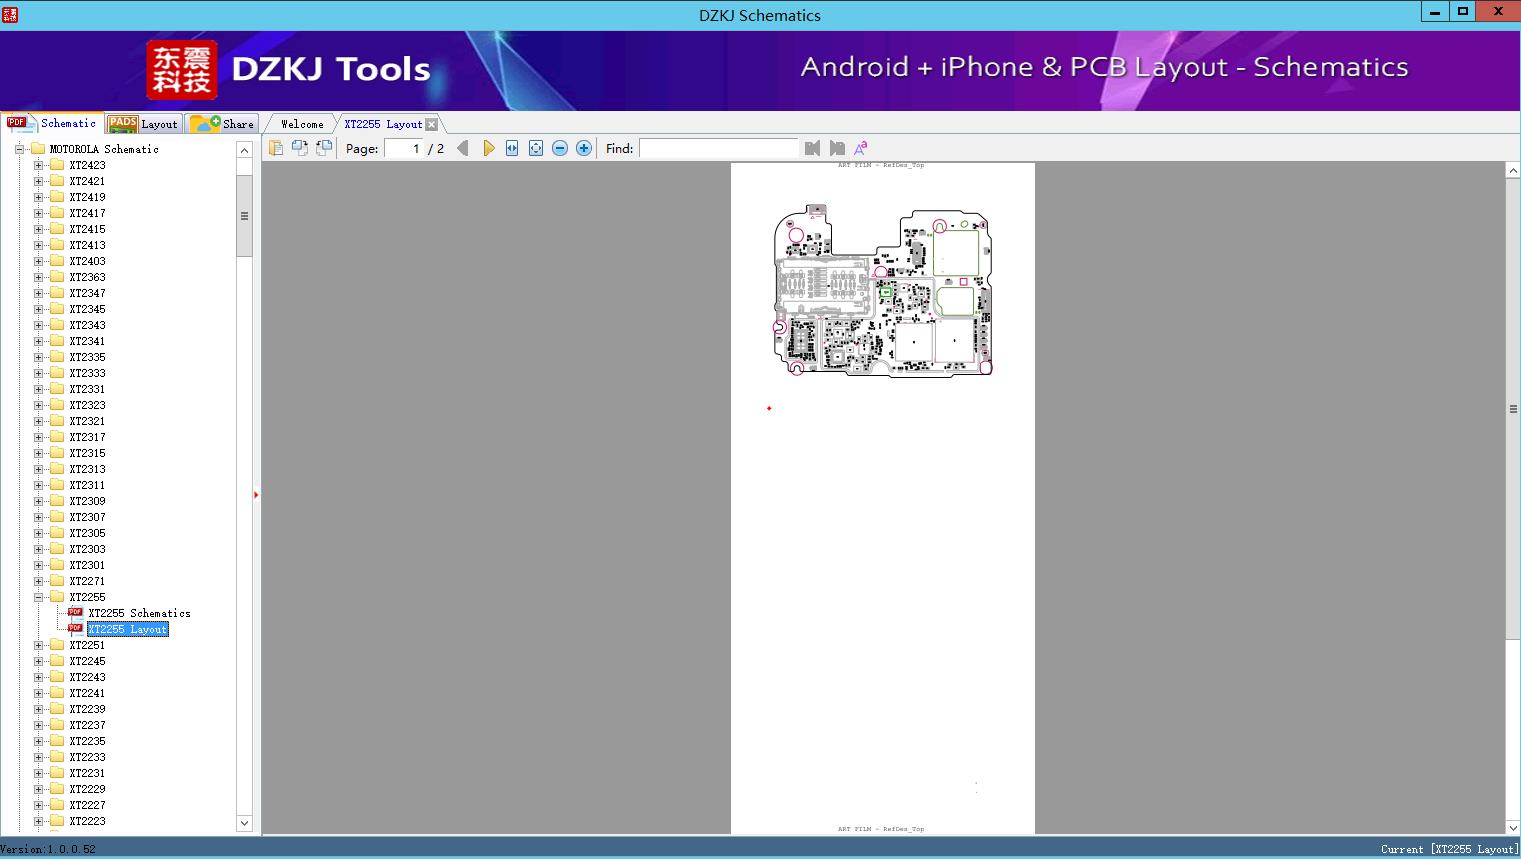Click the Version 1.0.0.52 status text
This screenshot has width=1521, height=859.
click(x=48, y=849)
